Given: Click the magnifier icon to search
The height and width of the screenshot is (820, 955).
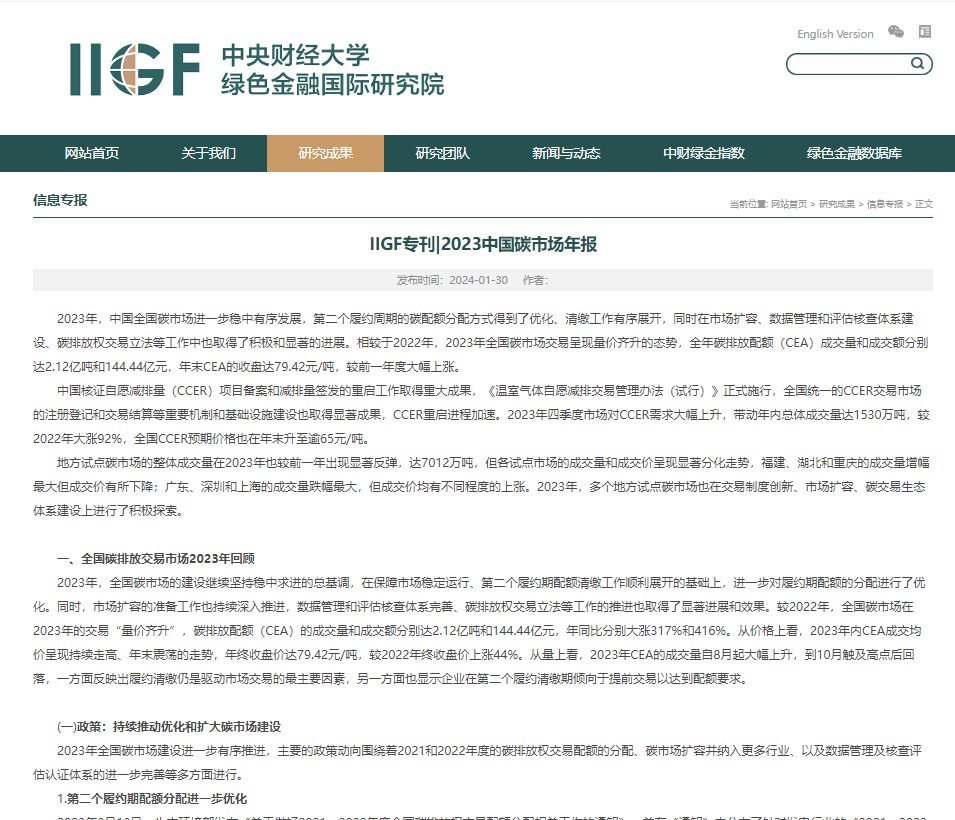Looking at the screenshot, I should 916,63.
